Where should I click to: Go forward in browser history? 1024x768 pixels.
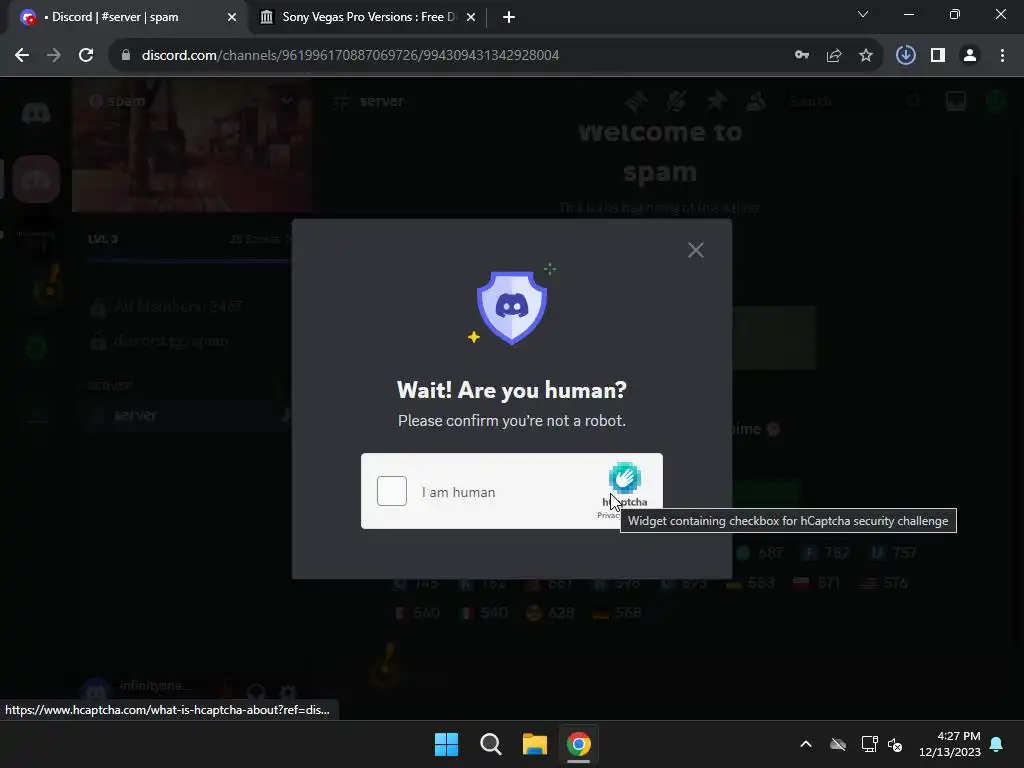[x=54, y=55]
